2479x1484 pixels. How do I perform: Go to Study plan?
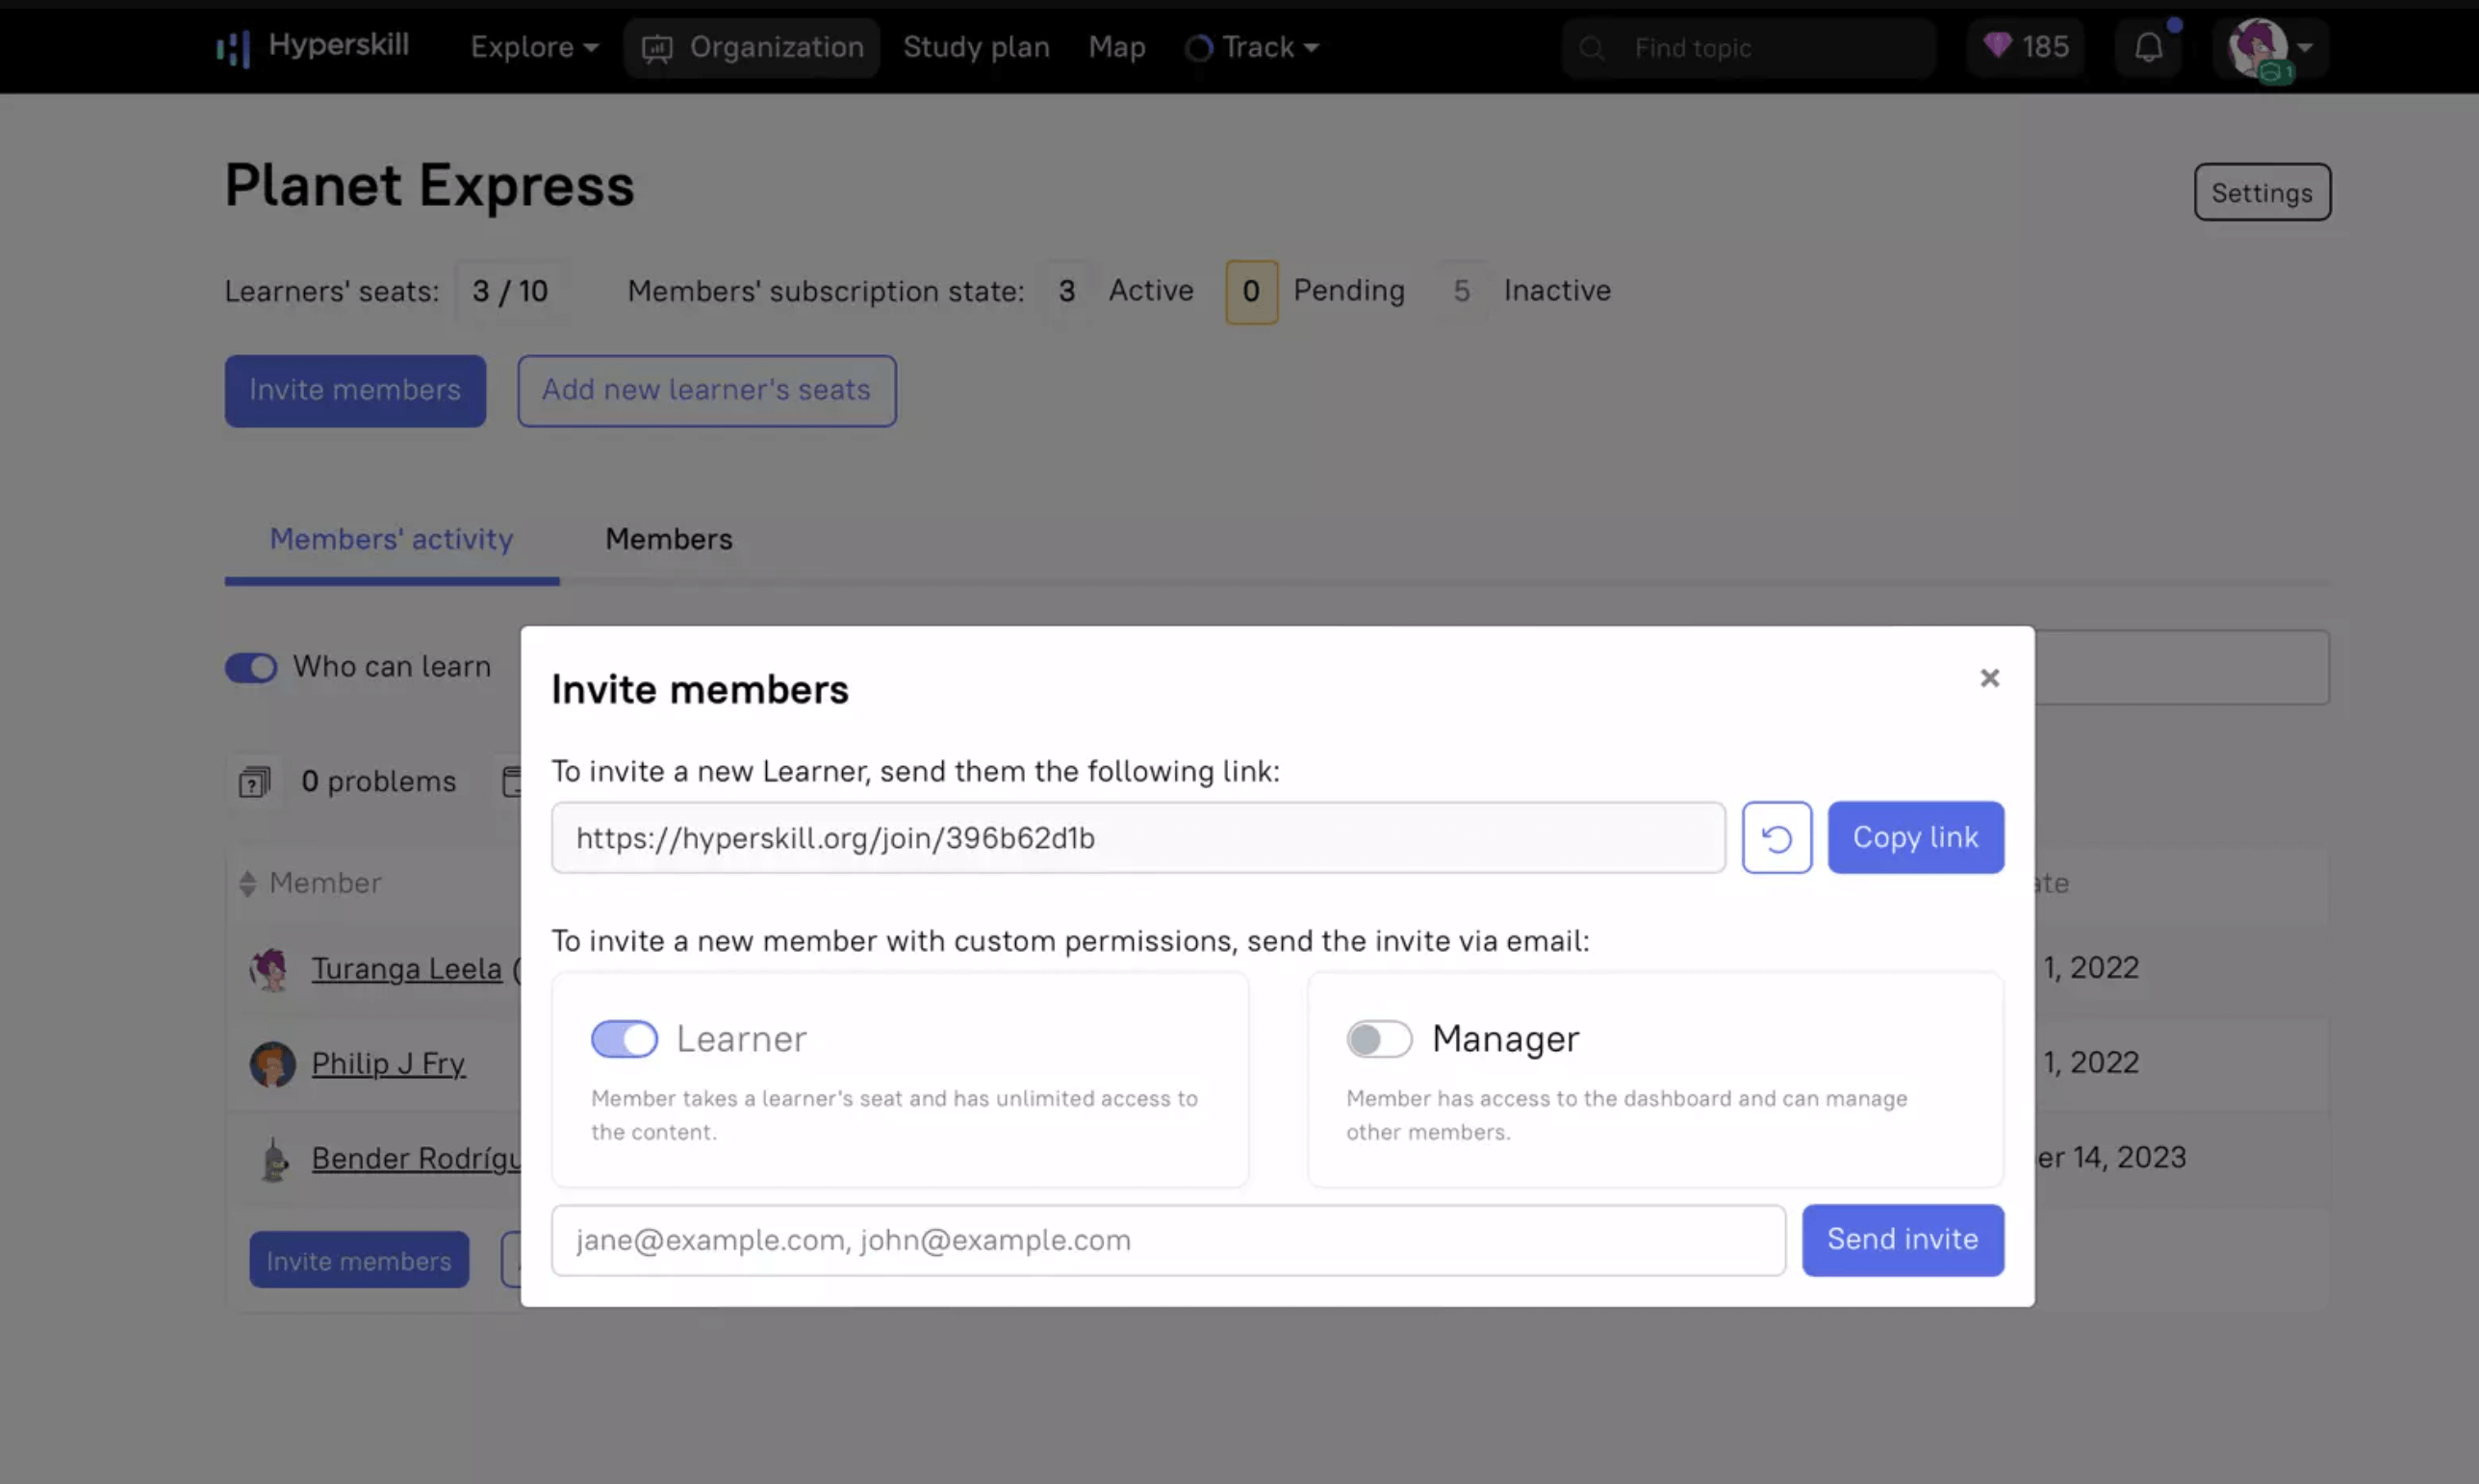(x=976, y=47)
